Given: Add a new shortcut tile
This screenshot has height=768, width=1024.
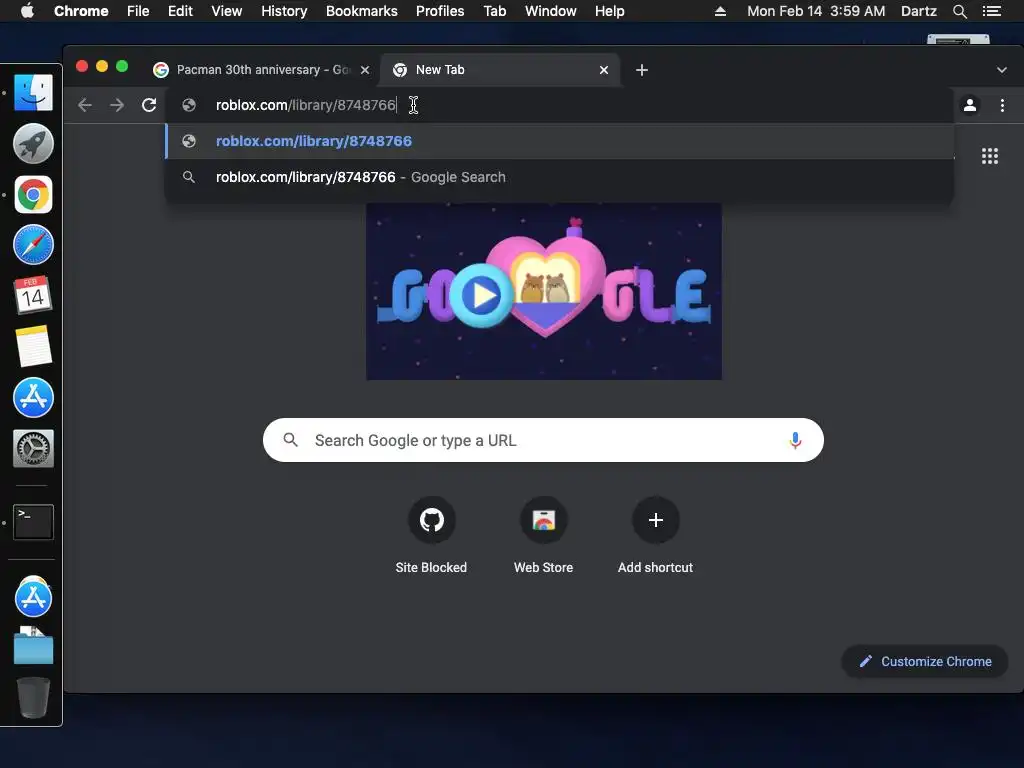Looking at the screenshot, I should [x=656, y=537].
